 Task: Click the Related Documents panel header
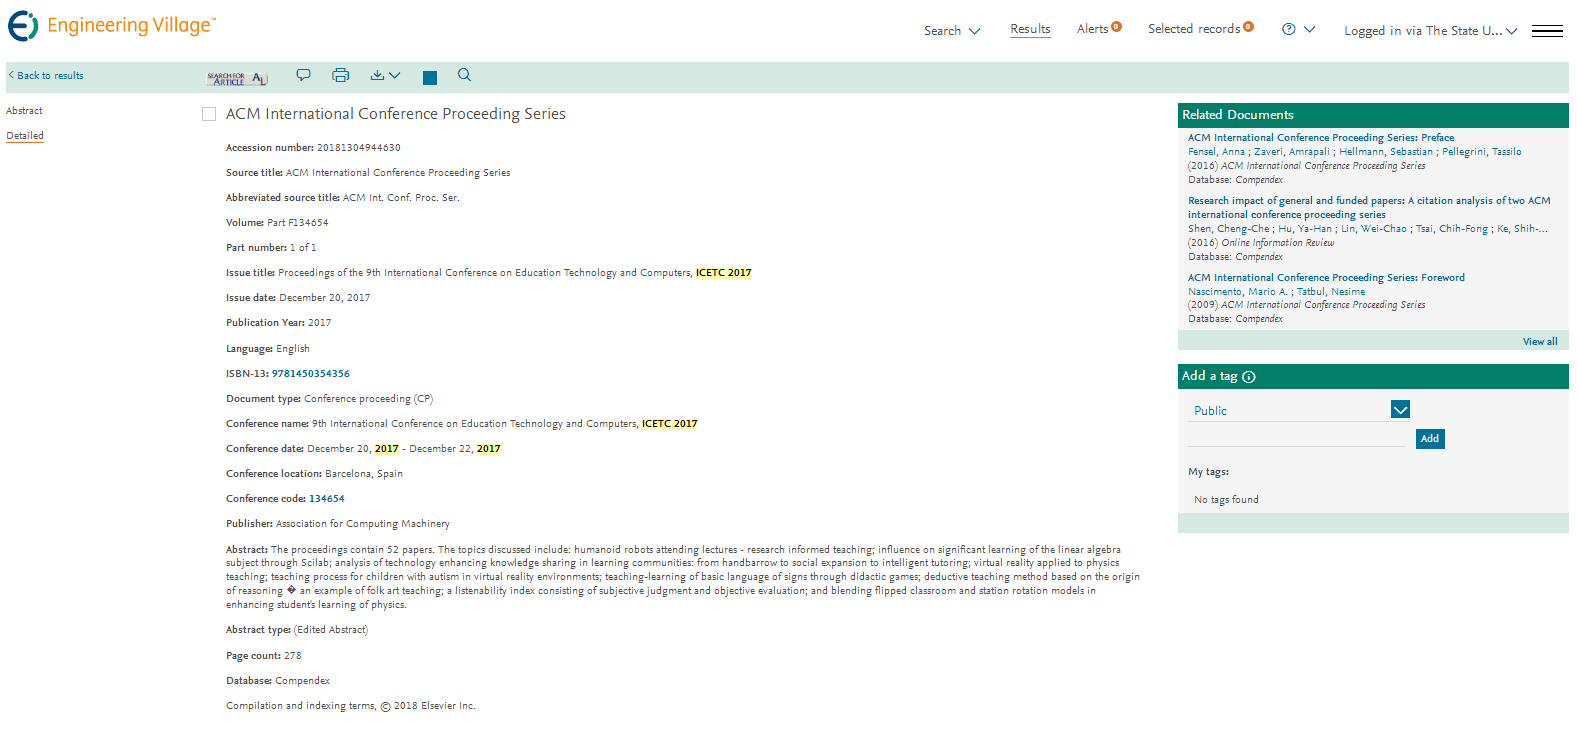[1373, 115]
